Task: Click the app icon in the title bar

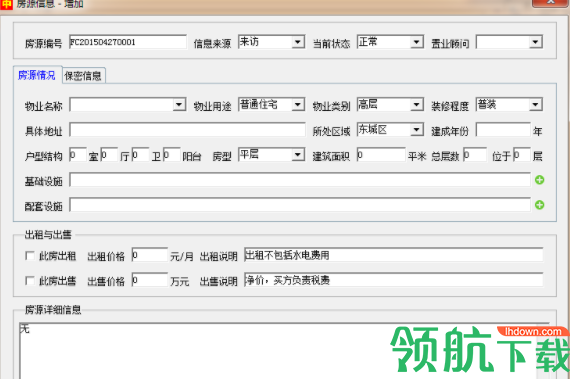Action: click(6, 4)
